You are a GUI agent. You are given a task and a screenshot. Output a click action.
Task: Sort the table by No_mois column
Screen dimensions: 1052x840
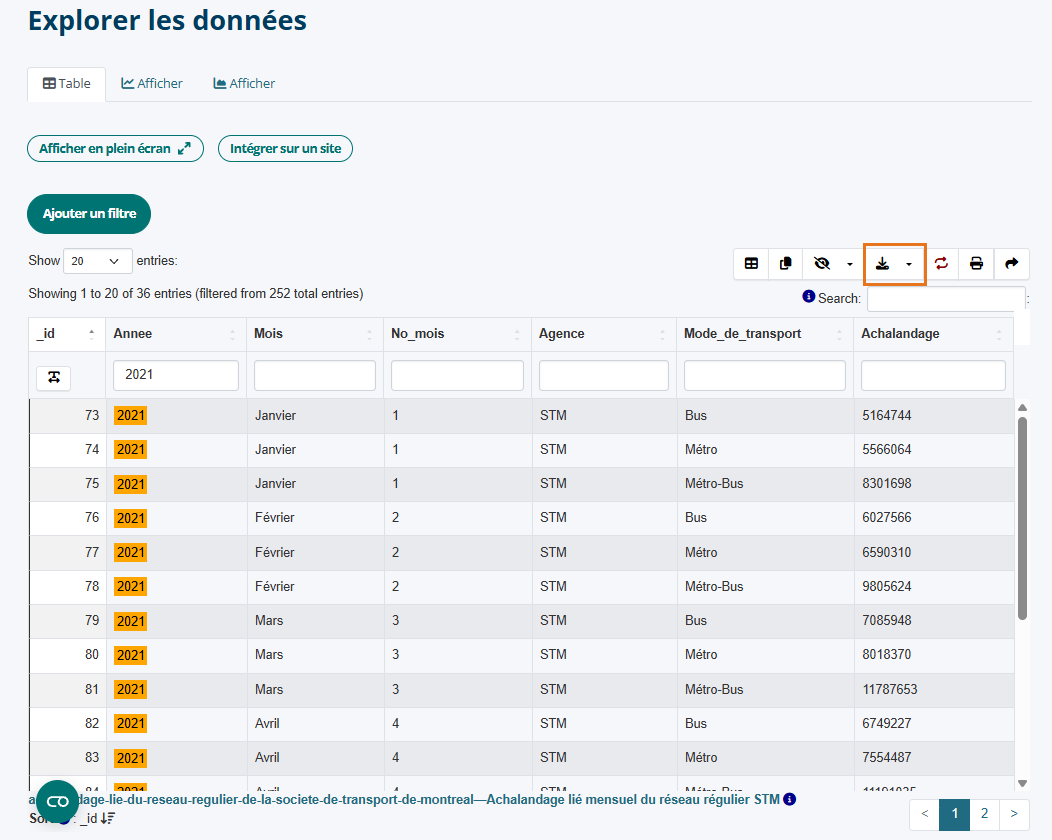pos(457,333)
